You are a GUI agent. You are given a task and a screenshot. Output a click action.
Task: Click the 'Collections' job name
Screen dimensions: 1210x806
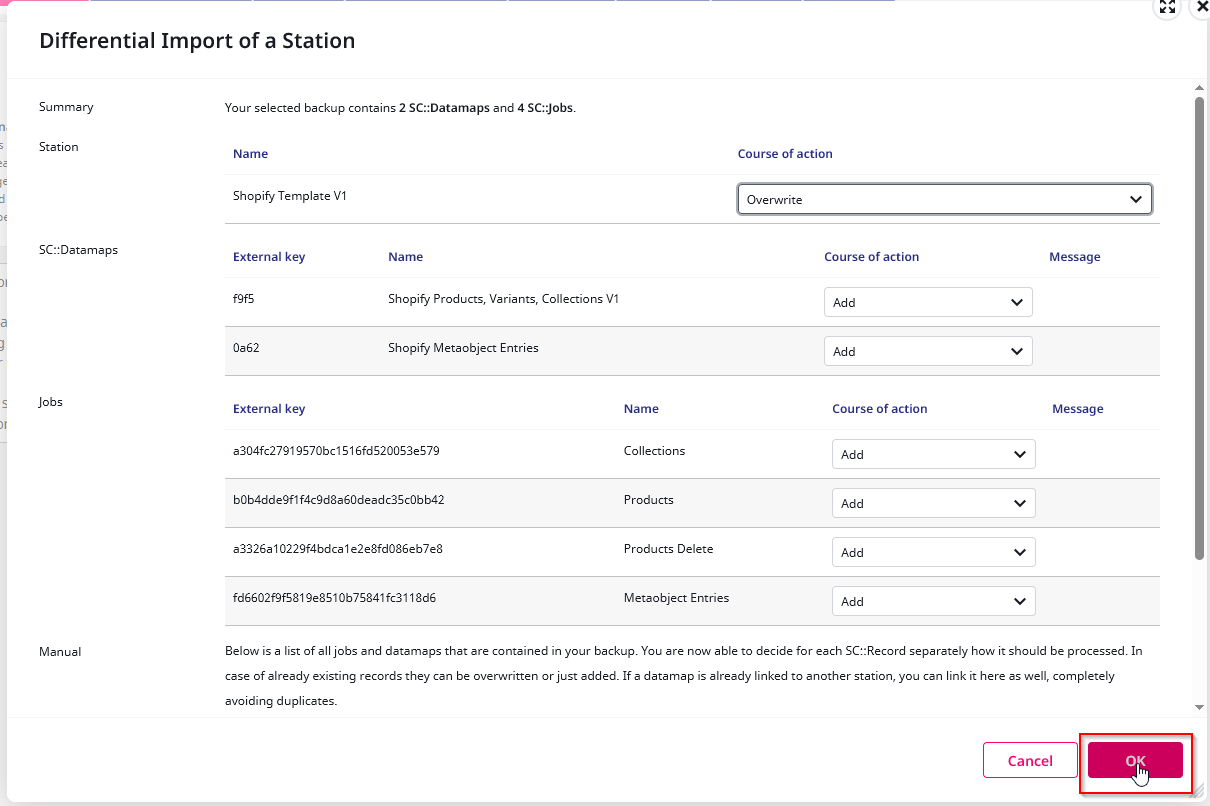tap(654, 451)
